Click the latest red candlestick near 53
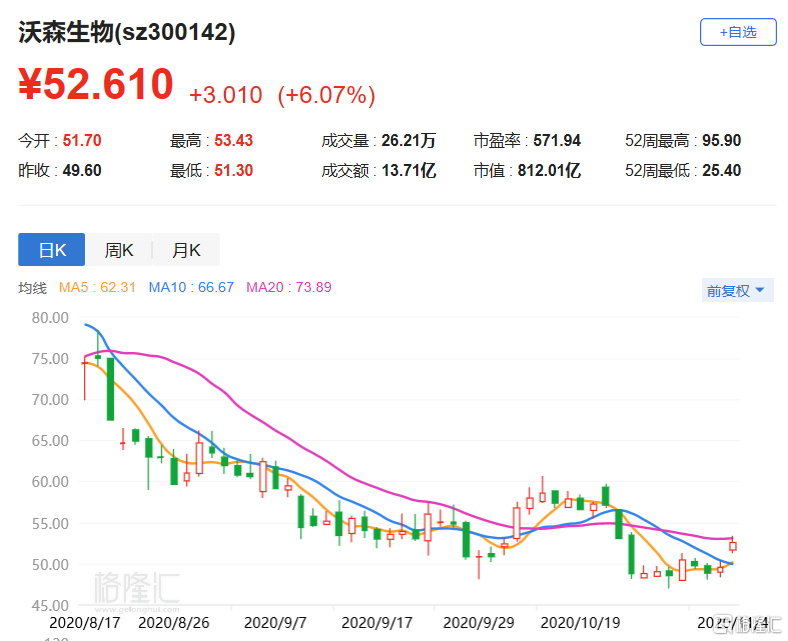Screen dimensions: 788x641 click(x=733, y=546)
